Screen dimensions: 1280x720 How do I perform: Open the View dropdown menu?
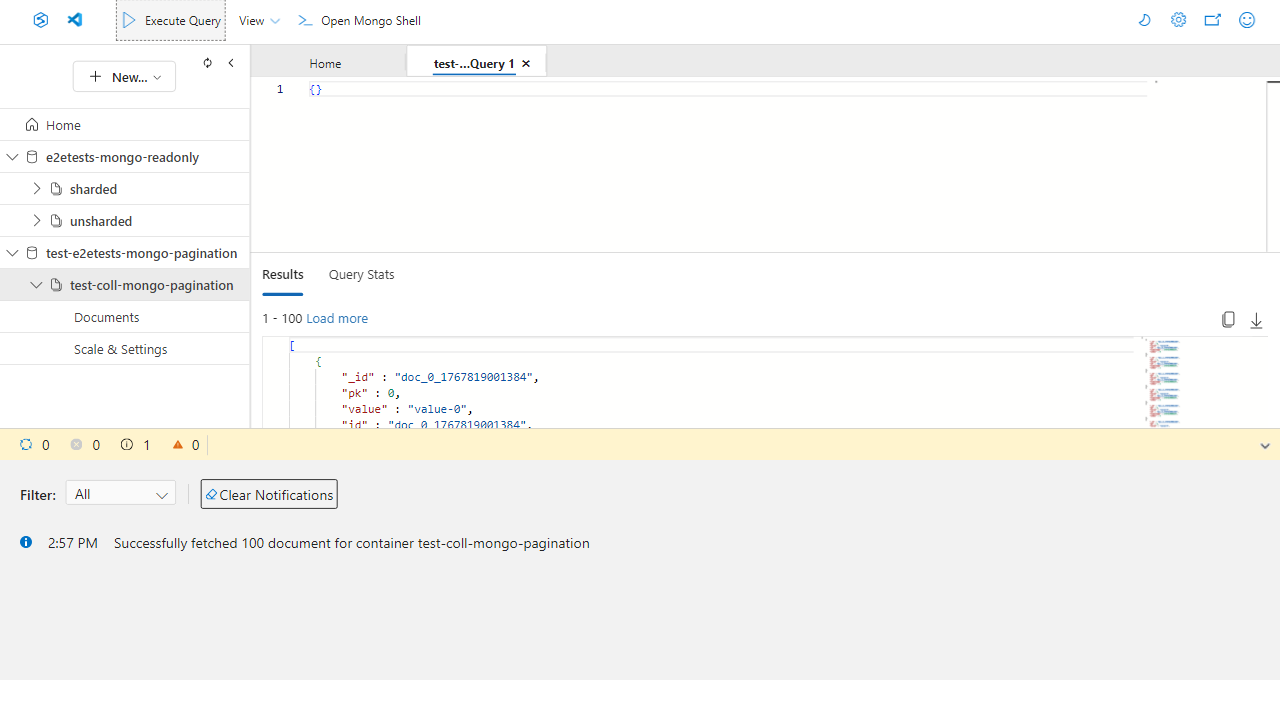coord(259,20)
